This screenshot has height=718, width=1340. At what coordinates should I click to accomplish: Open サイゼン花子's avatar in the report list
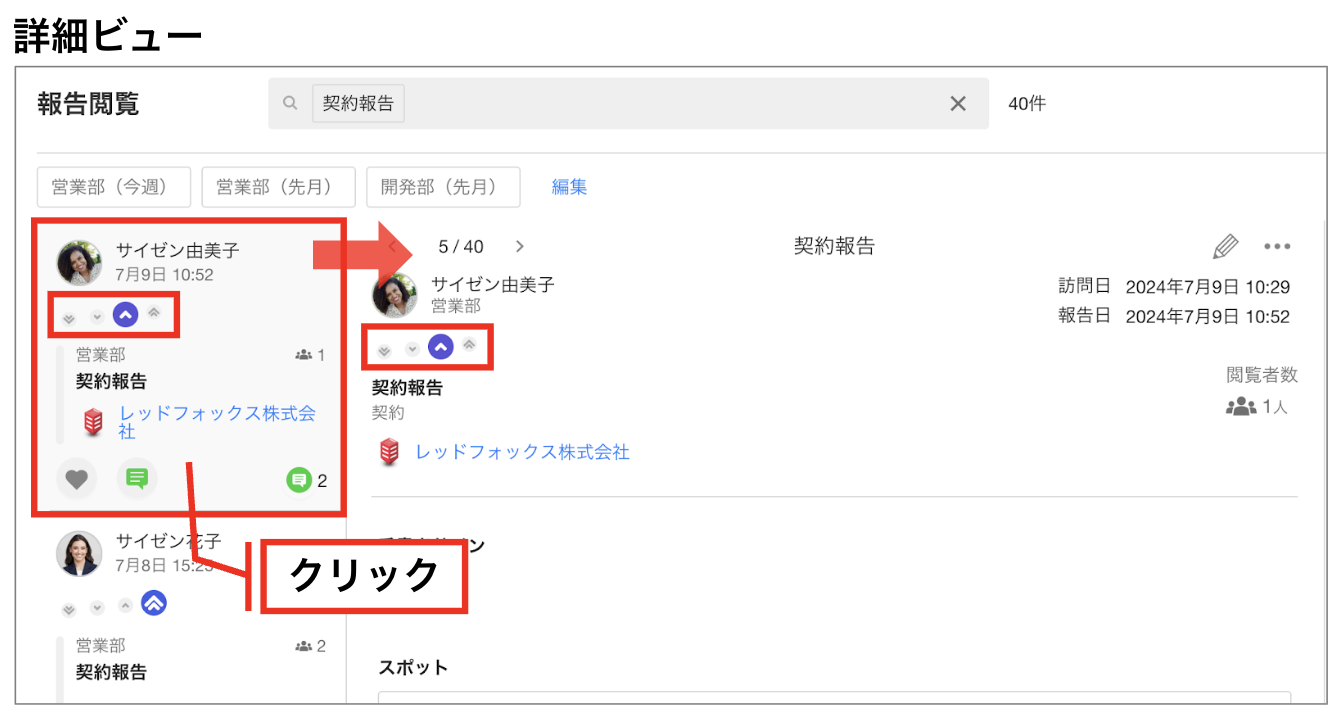79,553
